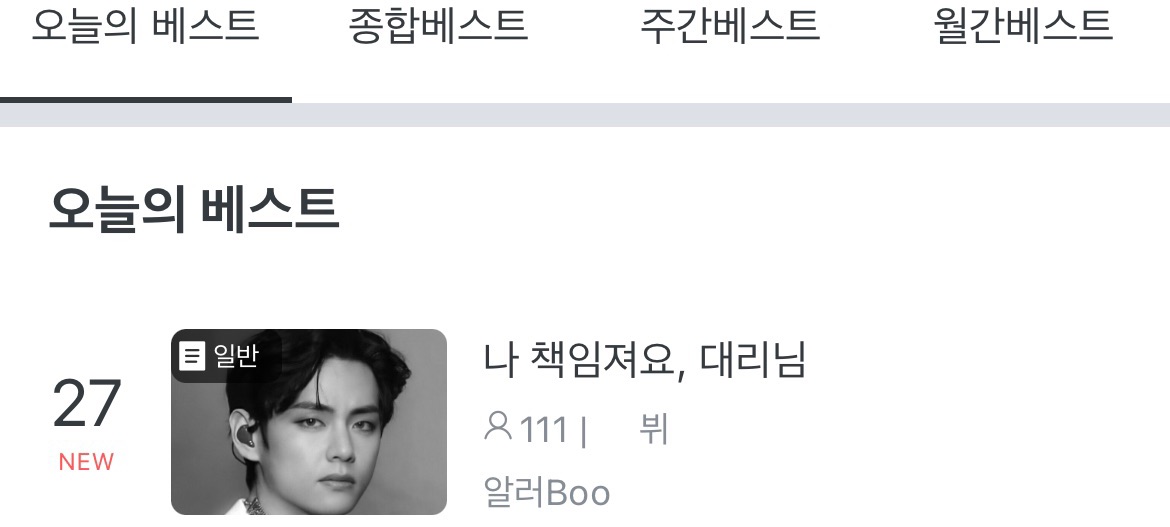This screenshot has height=527, width=1170.
Task: Go to the 월간베스트 tab
Action: (1023, 25)
